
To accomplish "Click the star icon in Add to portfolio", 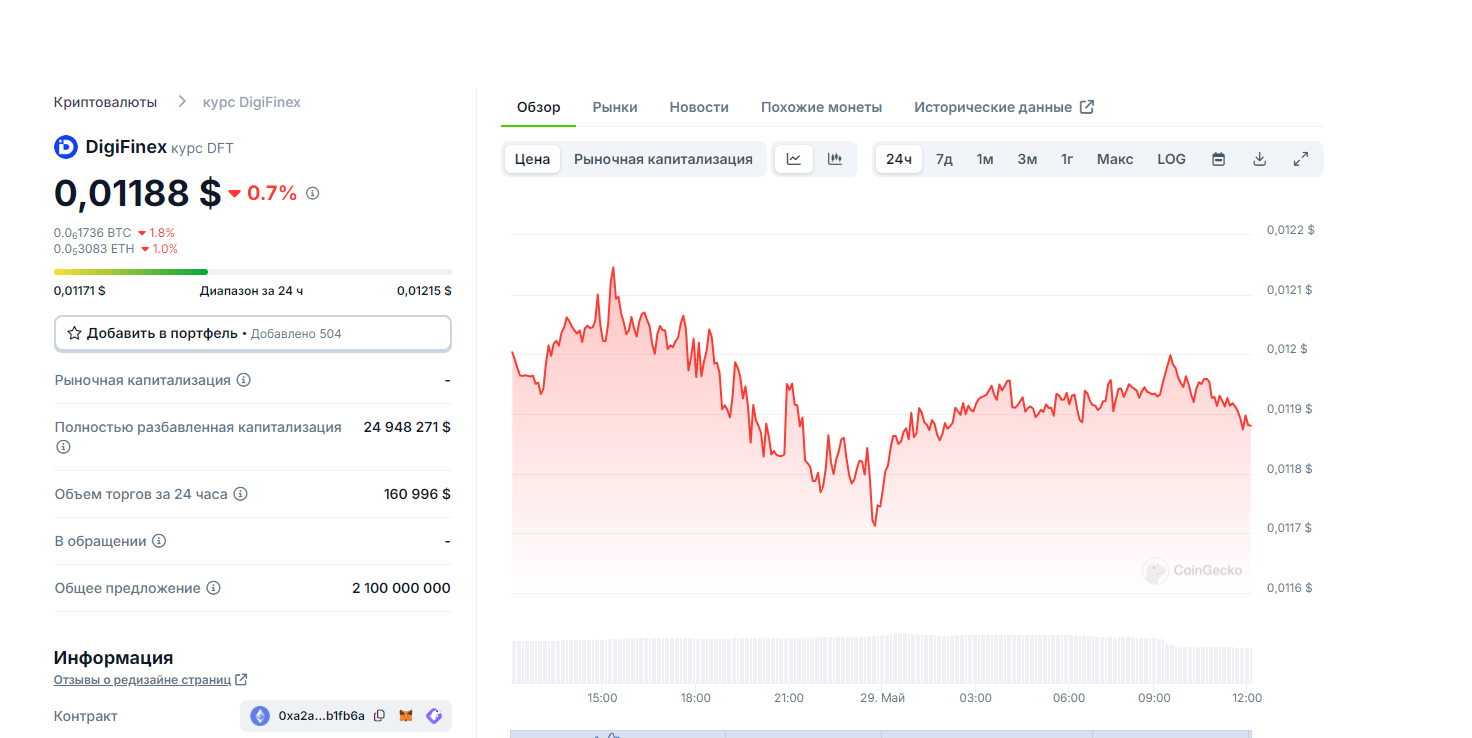I will [x=74, y=333].
